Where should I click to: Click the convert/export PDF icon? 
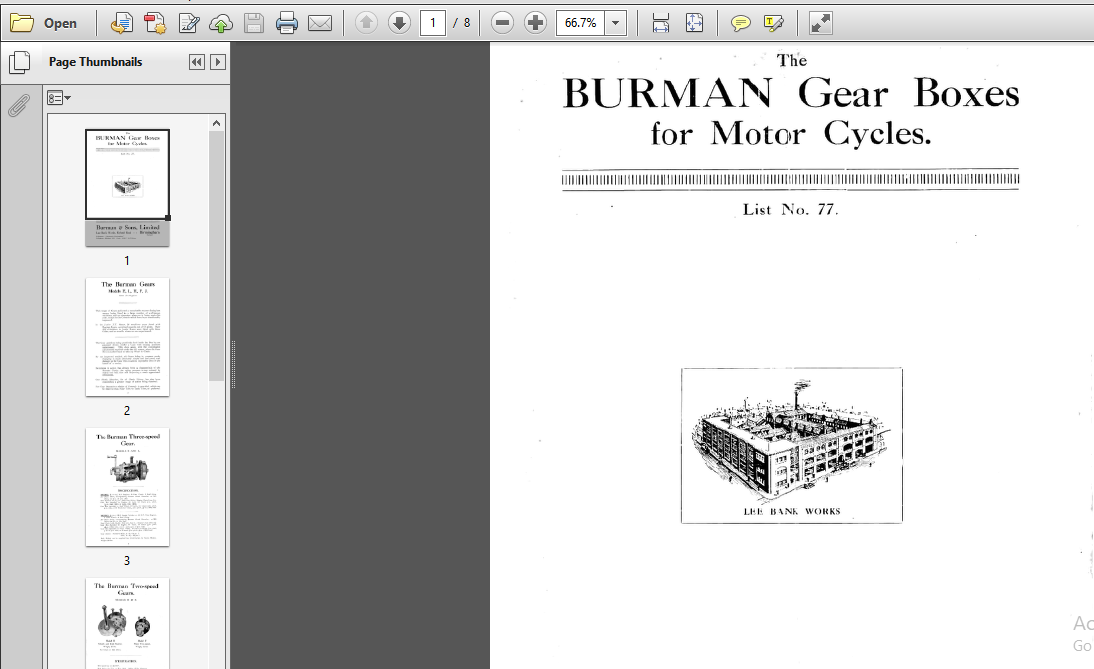point(121,23)
